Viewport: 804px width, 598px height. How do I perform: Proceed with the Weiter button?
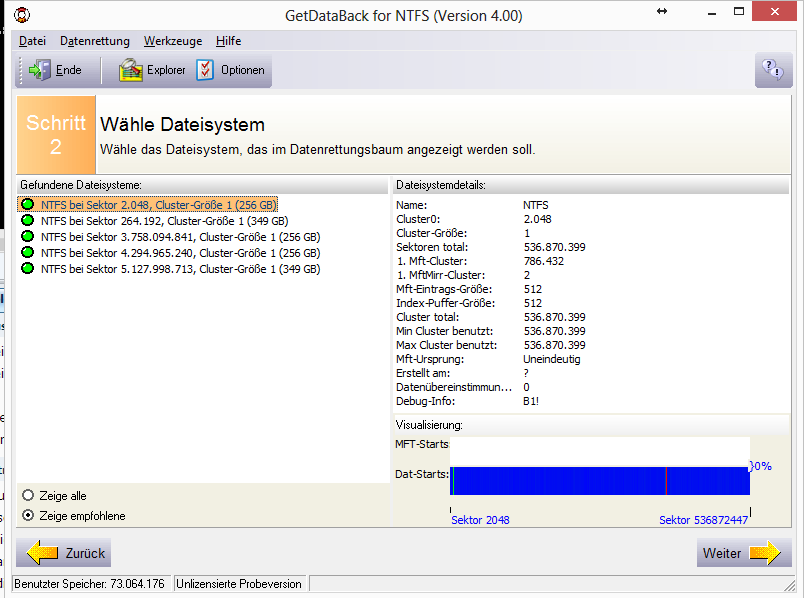click(744, 552)
